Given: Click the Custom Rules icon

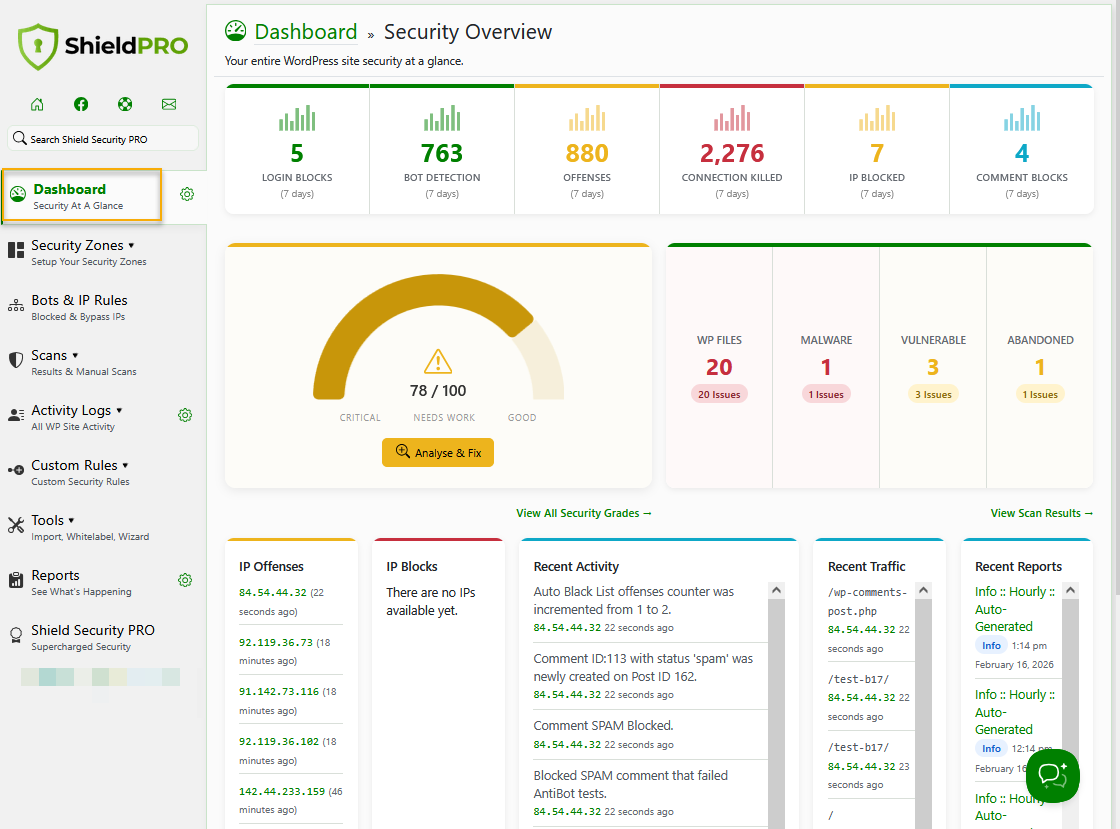Looking at the screenshot, I should (x=16, y=470).
